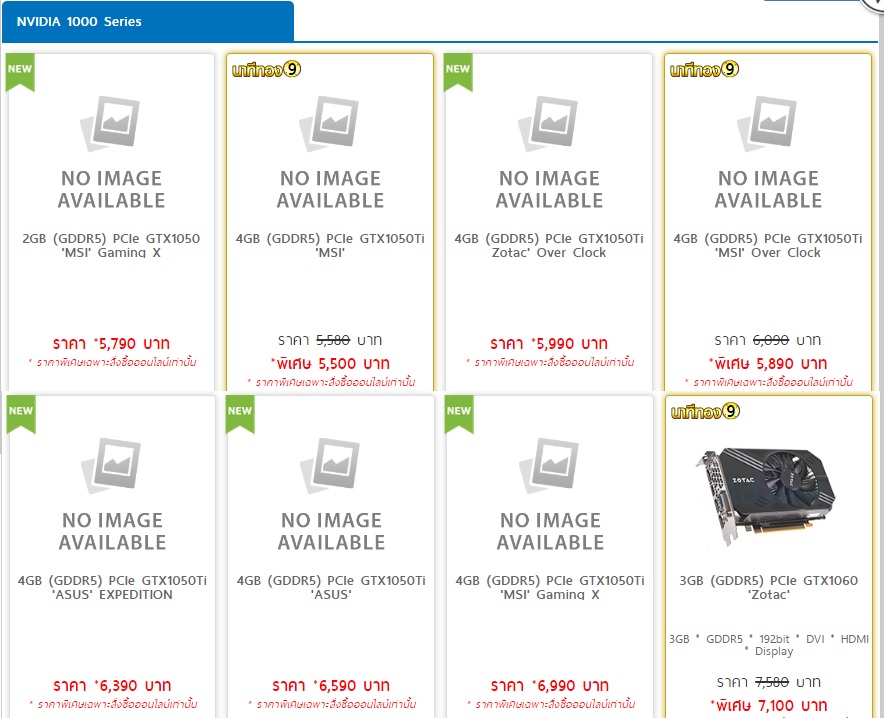Click NEW ribbon on Zotac Over Clock card
Screen dimensions: 884x718
458,72
